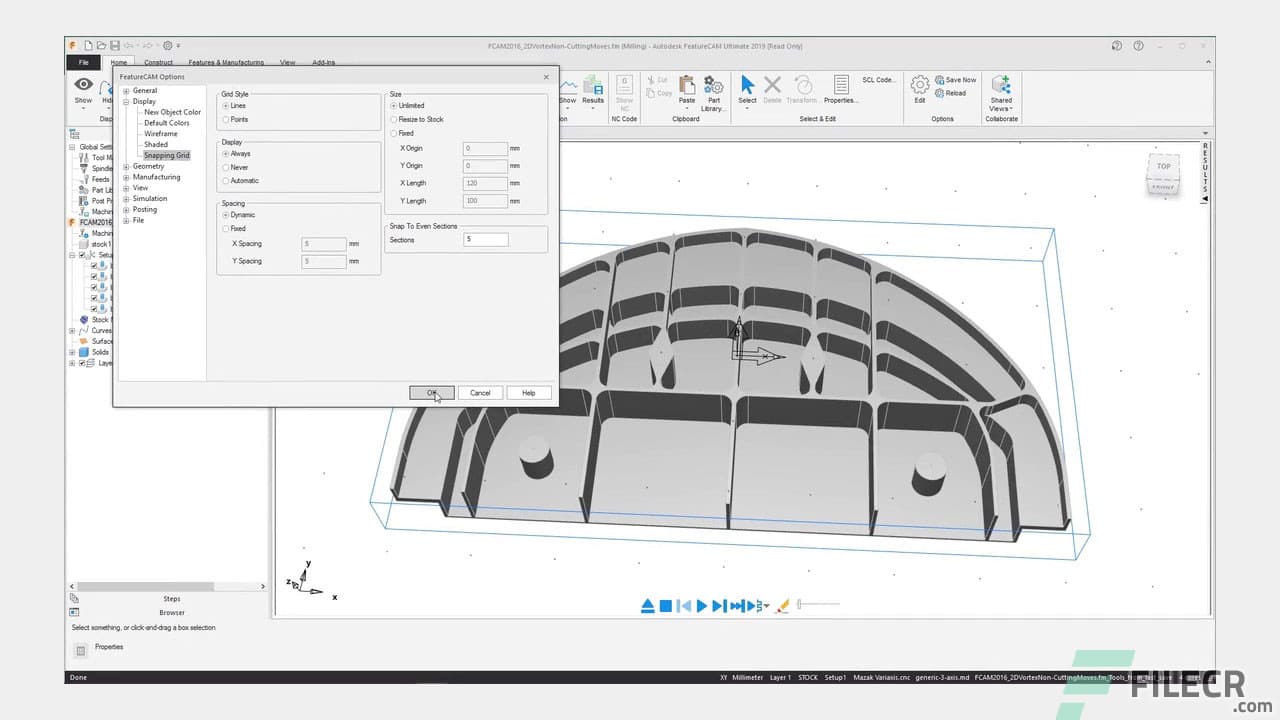1280x720 pixels.
Task: Select the Points grid style radio button
Action: tap(227, 119)
